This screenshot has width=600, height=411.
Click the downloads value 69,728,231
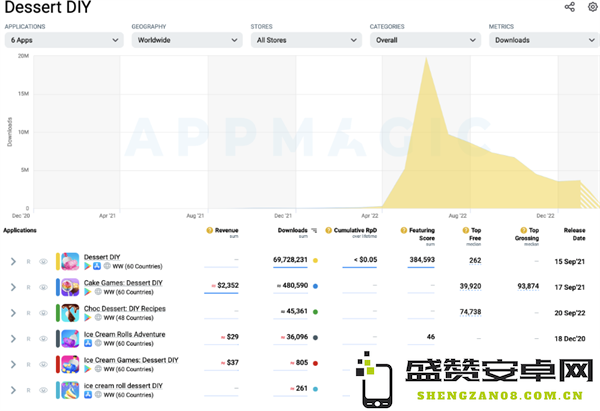point(290,260)
